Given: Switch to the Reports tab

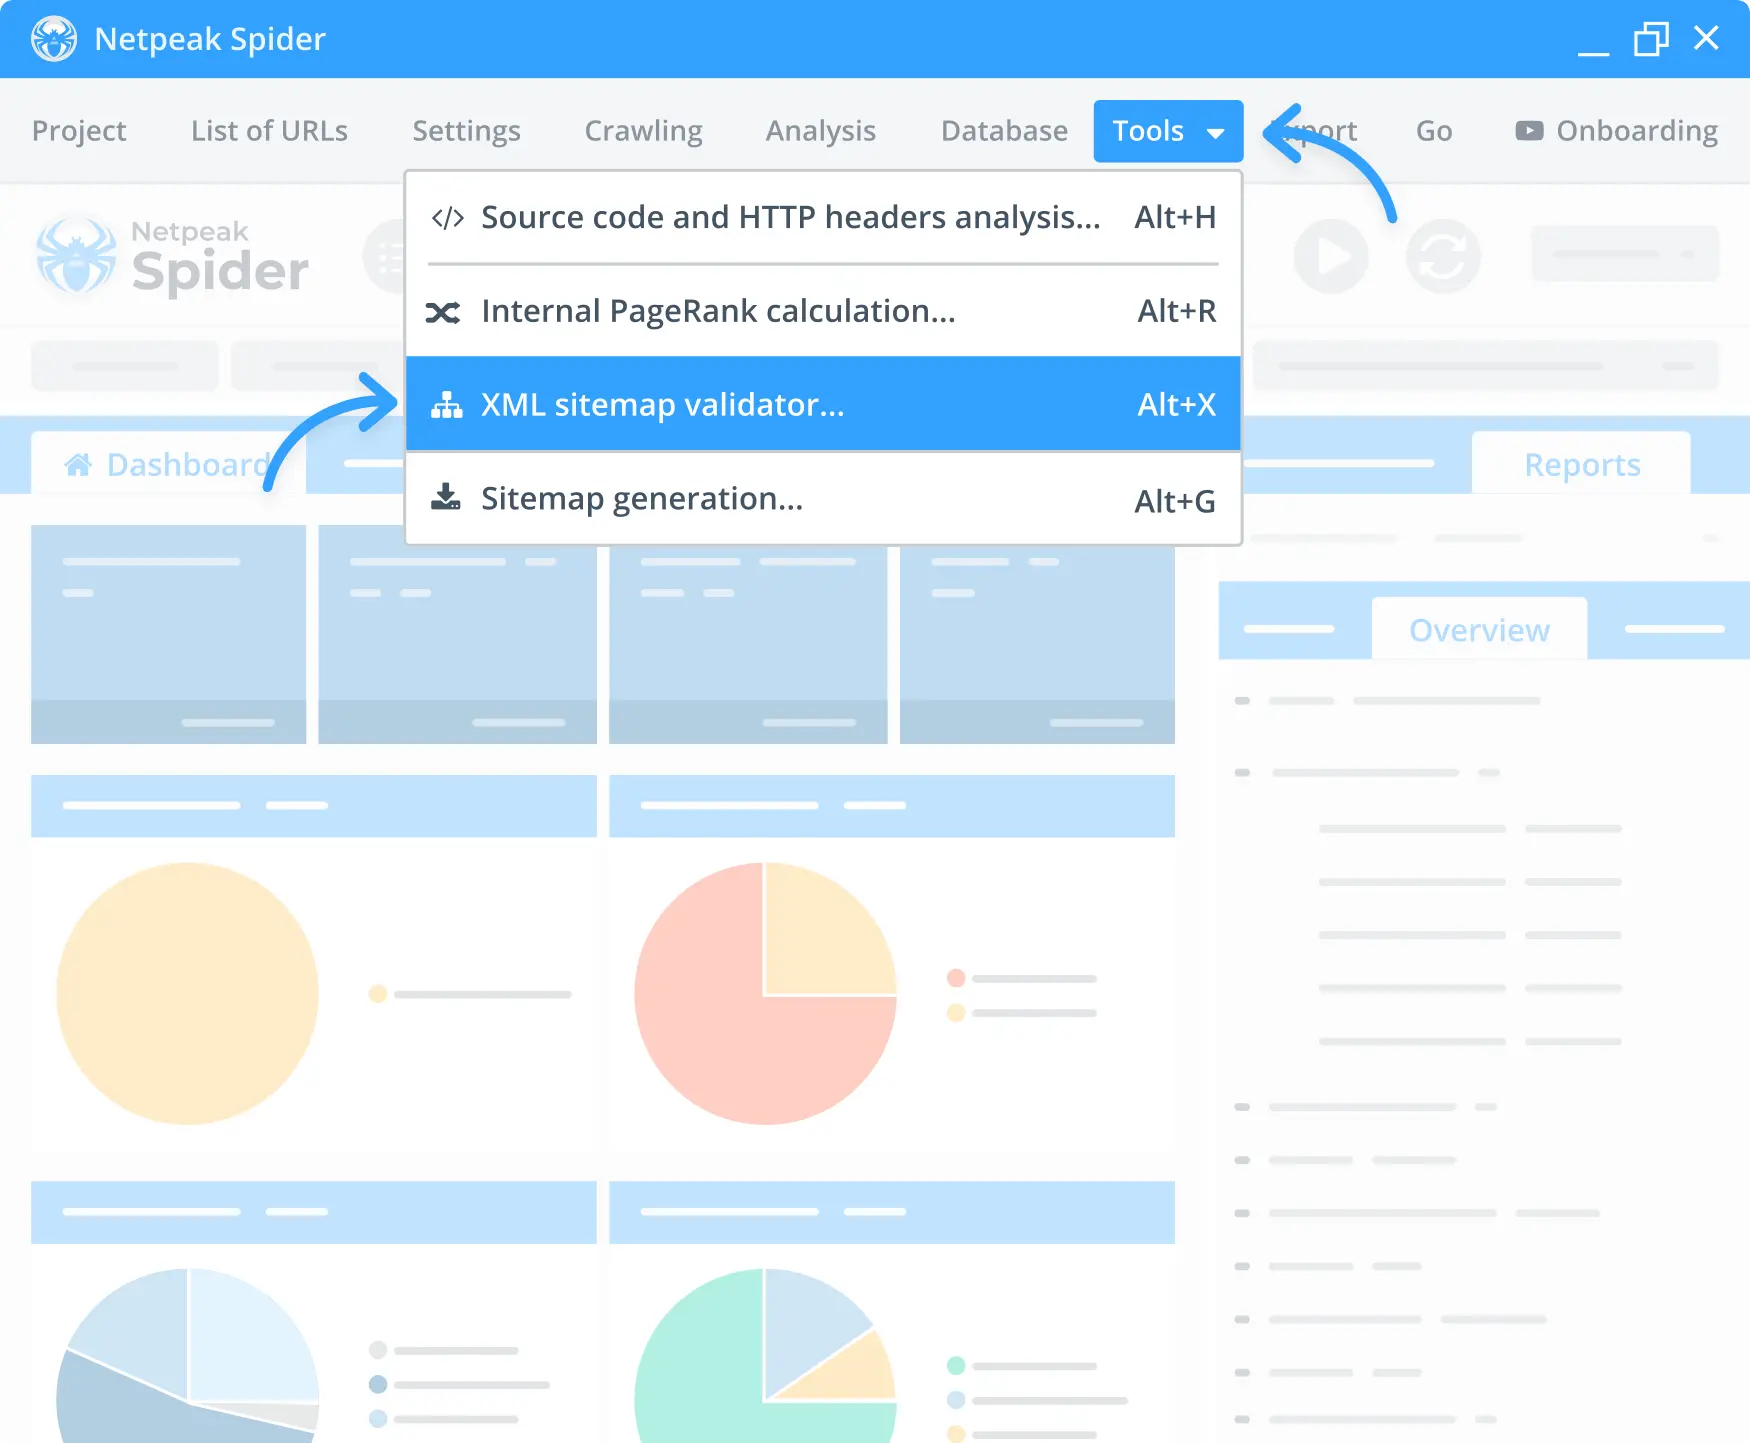Looking at the screenshot, I should [1581, 464].
